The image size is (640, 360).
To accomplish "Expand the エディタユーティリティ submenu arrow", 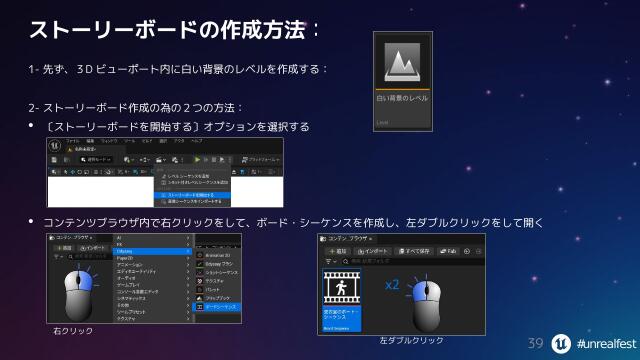I will click(188, 272).
